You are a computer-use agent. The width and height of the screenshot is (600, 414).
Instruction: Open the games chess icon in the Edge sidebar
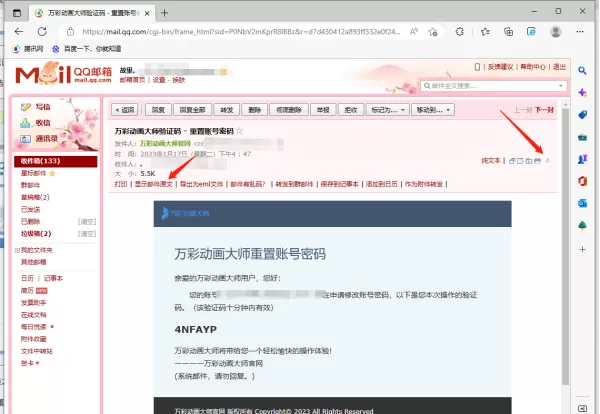click(582, 159)
